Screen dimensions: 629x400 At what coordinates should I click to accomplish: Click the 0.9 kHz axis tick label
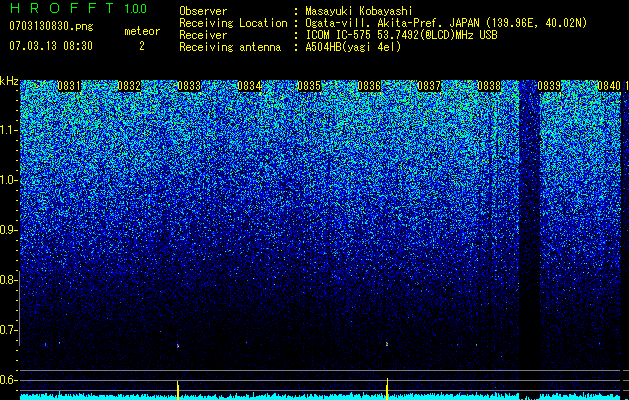pyautogui.click(x=8, y=230)
